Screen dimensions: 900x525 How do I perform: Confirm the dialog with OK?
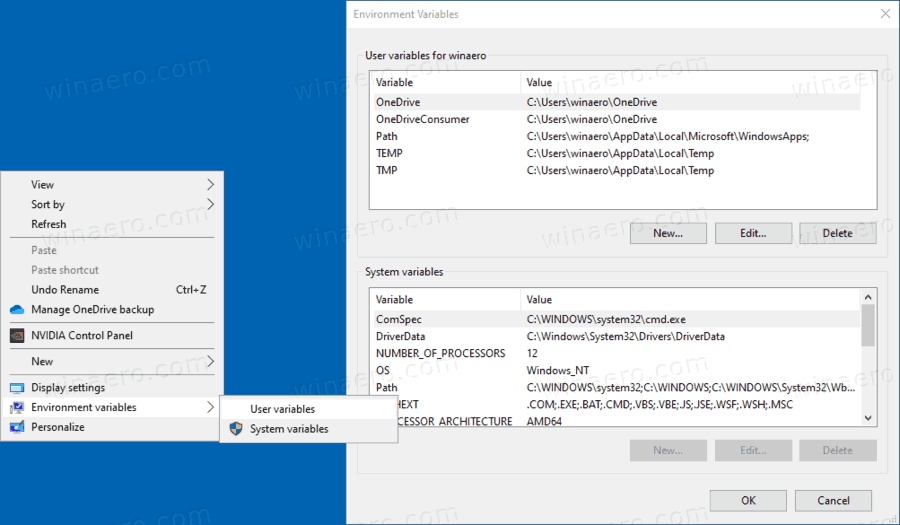click(748, 500)
